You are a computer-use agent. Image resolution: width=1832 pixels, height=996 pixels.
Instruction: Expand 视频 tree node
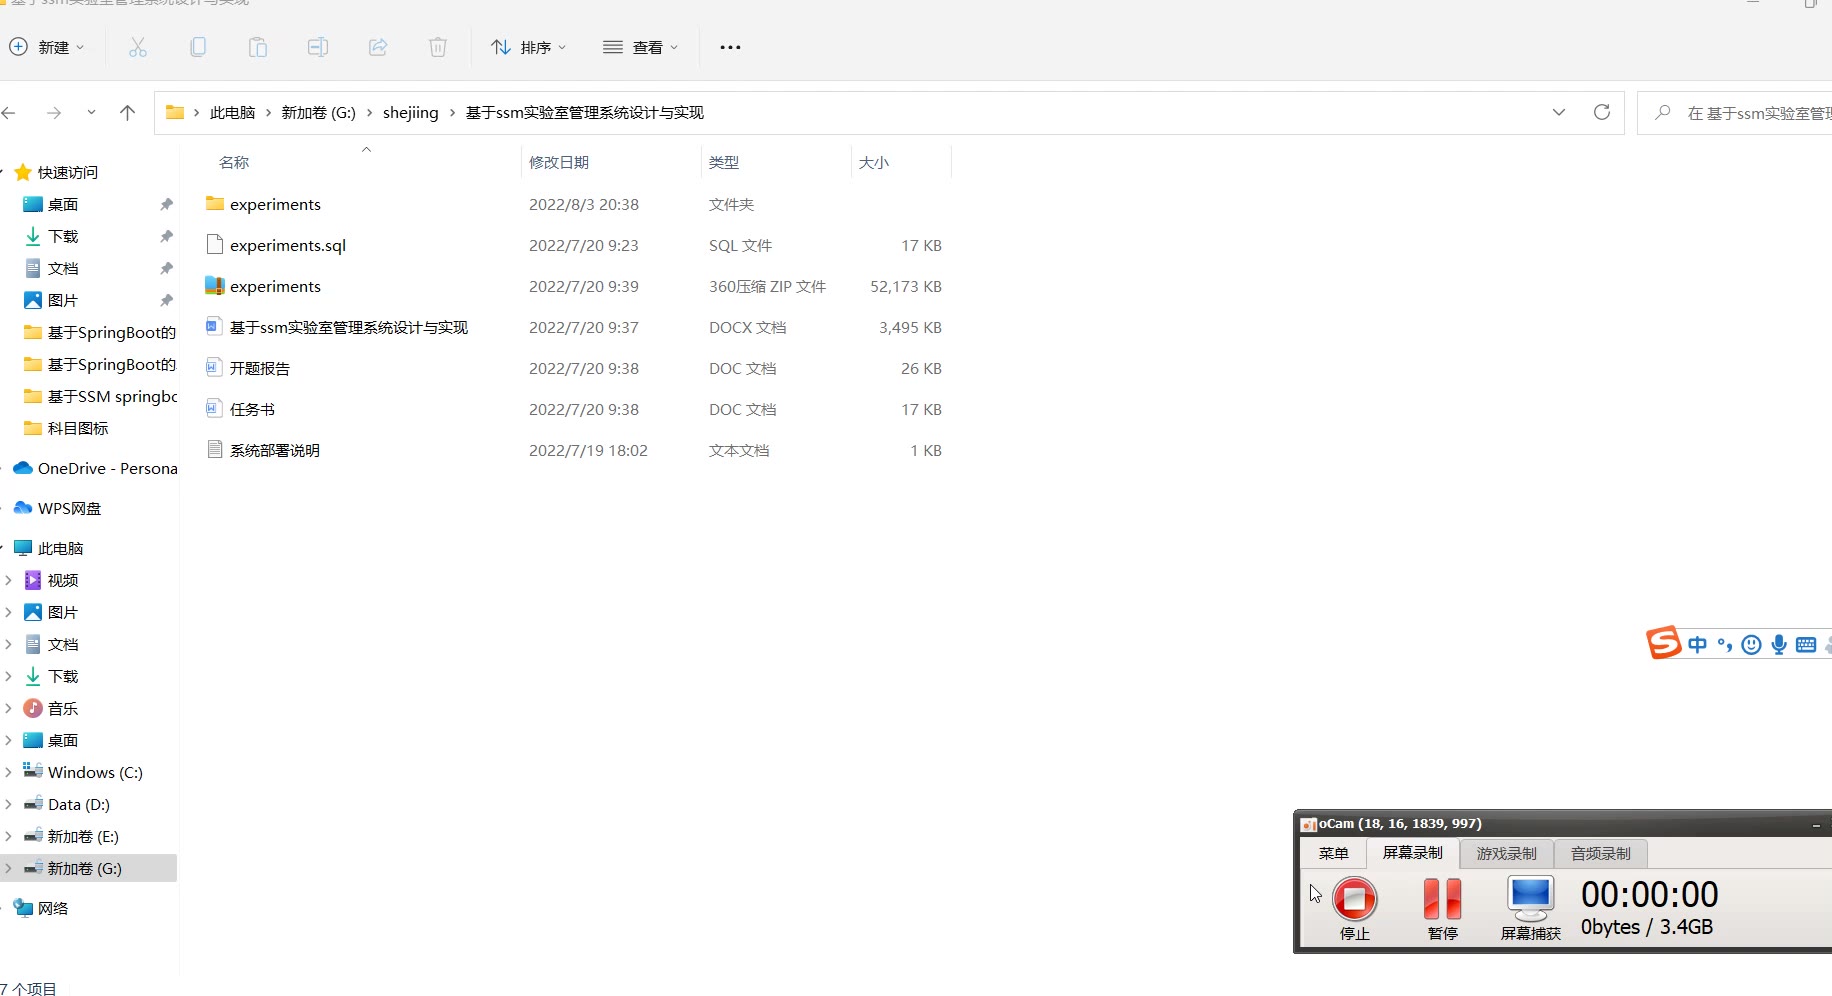point(9,580)
